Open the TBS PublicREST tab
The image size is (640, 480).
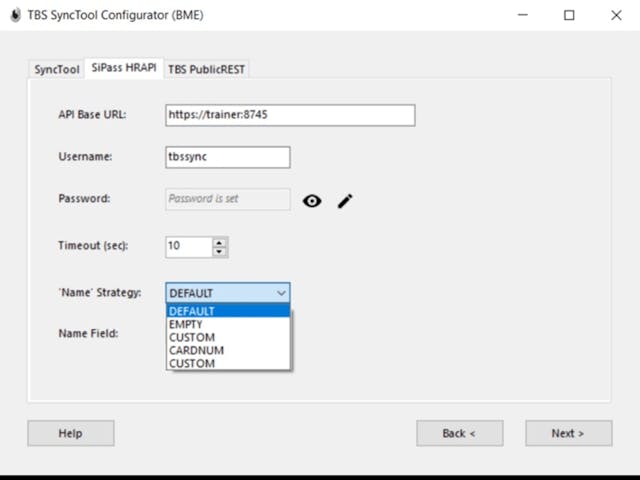[206, 69]
